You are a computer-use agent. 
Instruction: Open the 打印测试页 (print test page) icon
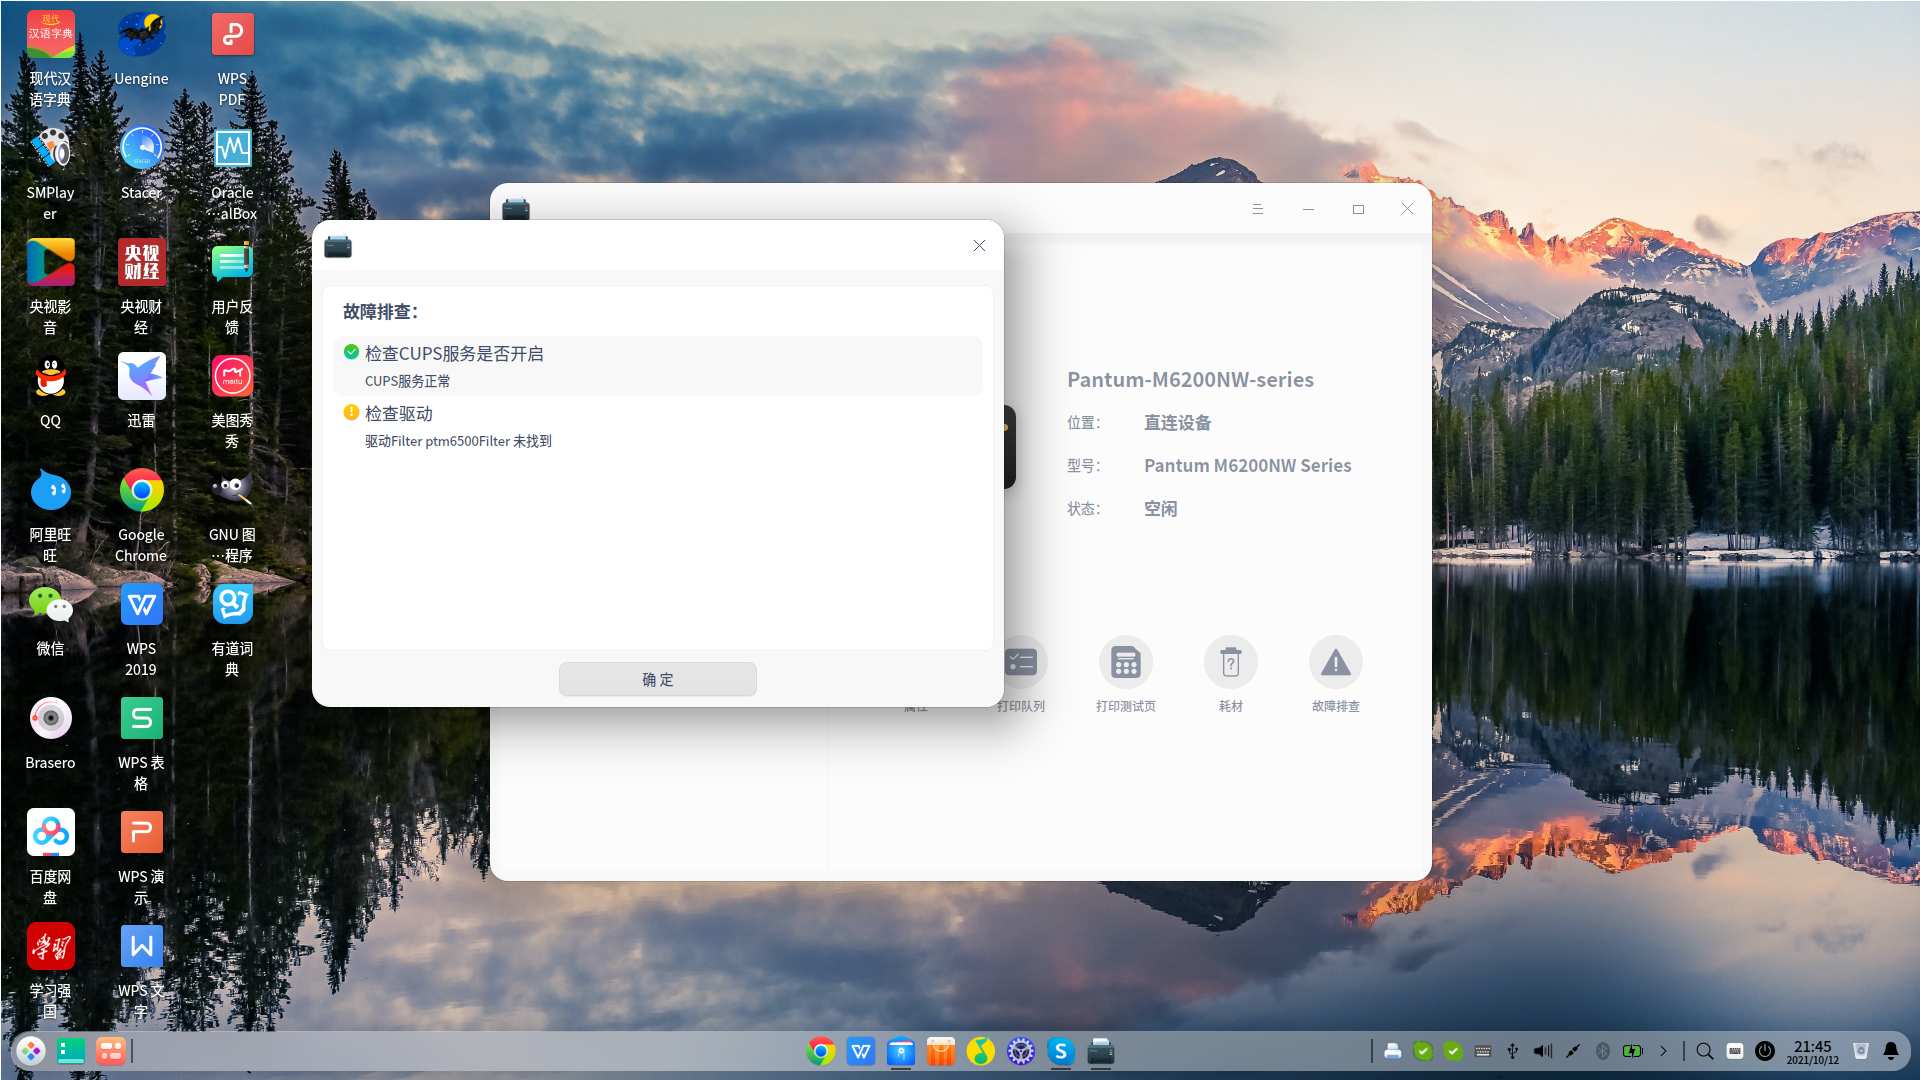1125,663
